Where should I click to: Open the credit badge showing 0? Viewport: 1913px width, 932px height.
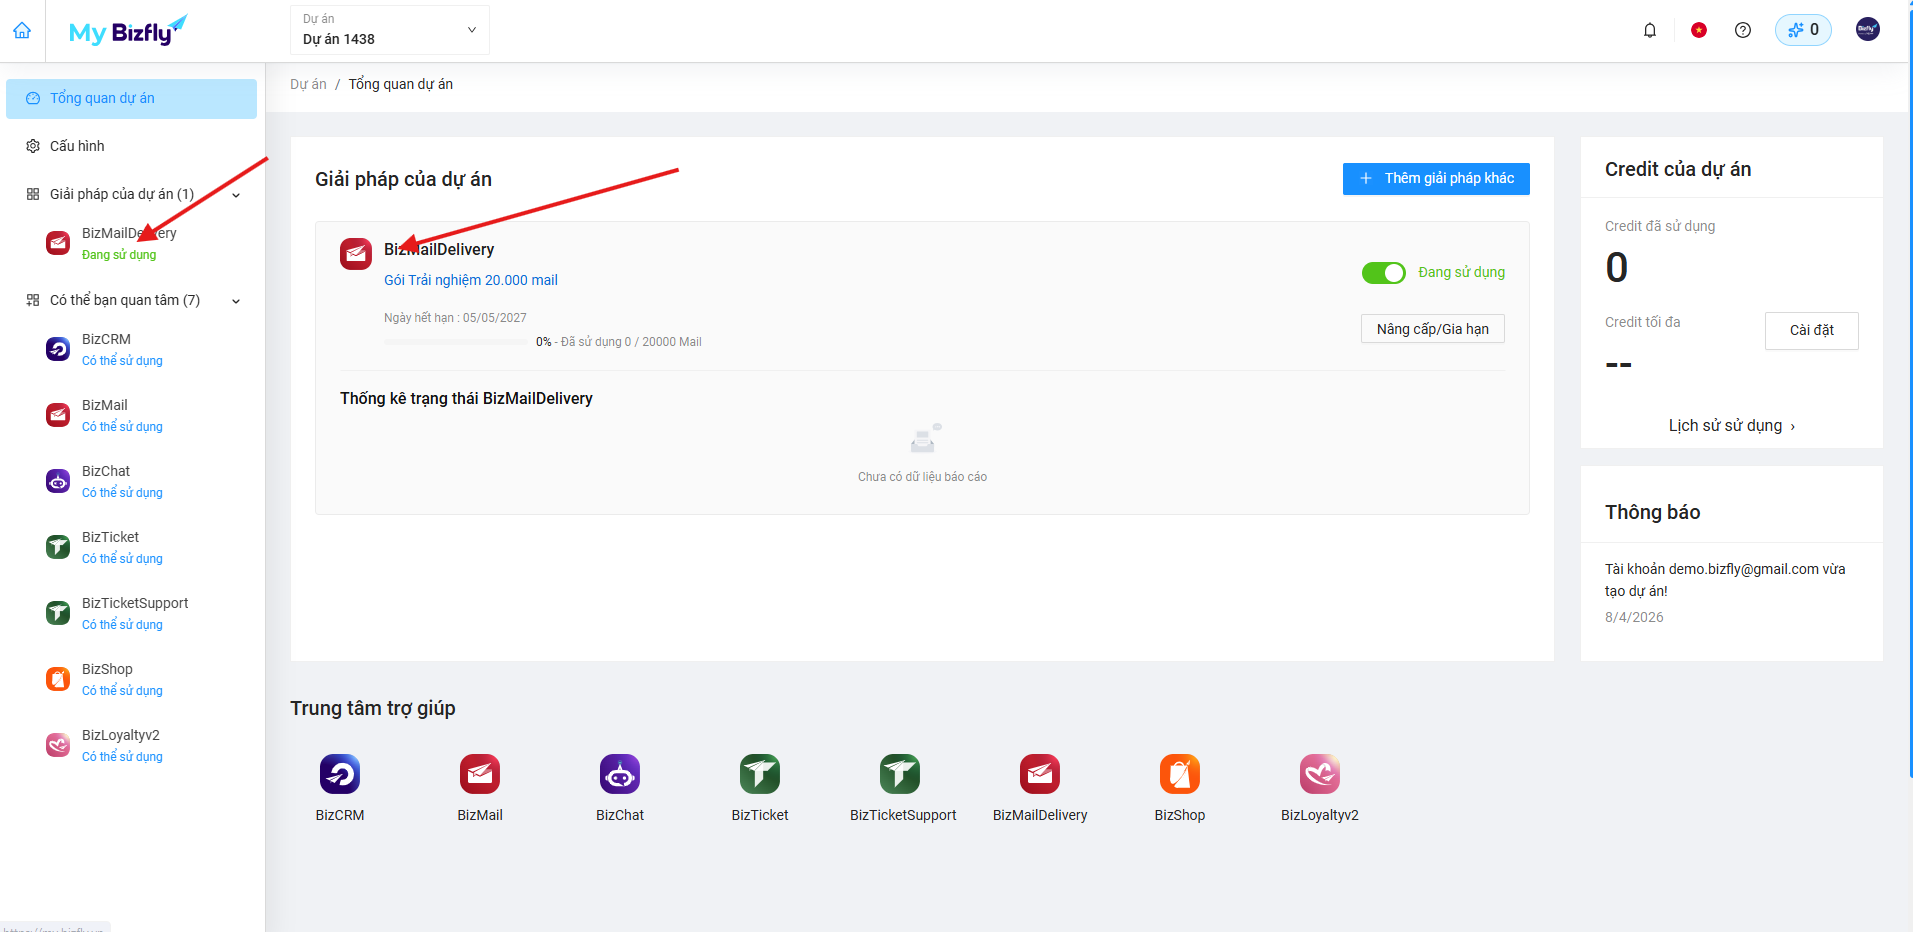point(1803,30)
